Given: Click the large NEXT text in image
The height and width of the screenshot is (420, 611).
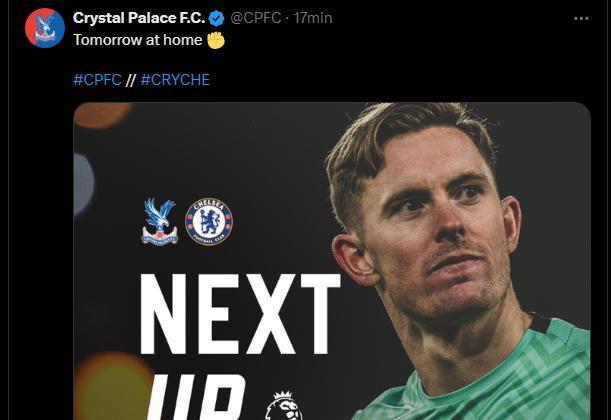Looking at the screenshot, I should coord(240,314).
